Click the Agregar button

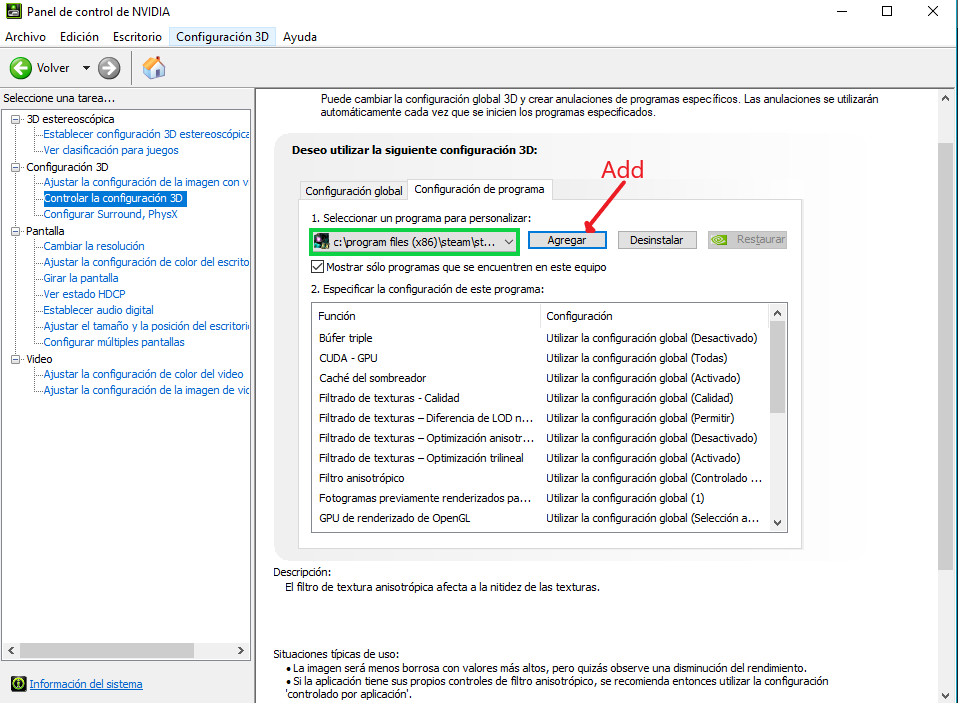(x=567, y=240)
